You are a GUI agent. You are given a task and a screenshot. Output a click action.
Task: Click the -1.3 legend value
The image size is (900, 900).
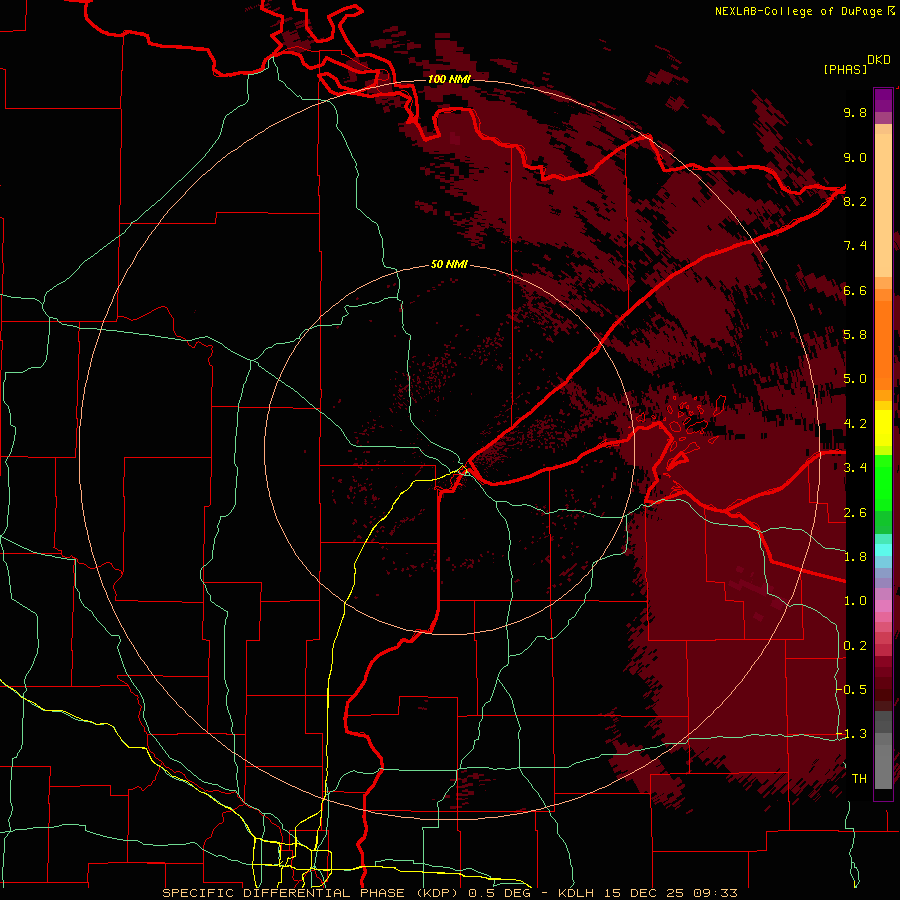click(x=852, y=734)
